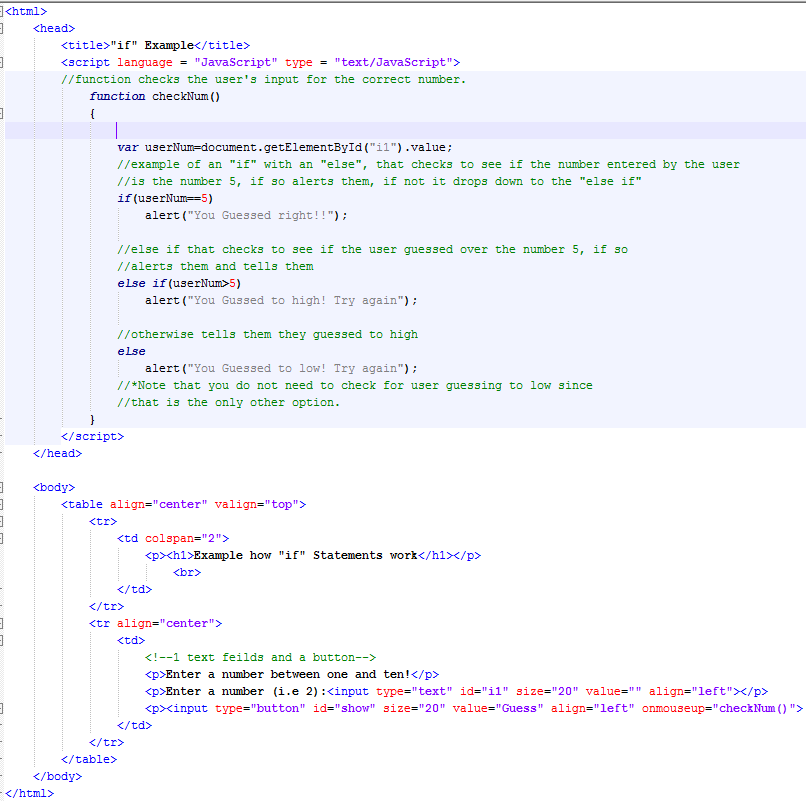Click the 'function checkNum()' declaration

(x=155, y=96)
